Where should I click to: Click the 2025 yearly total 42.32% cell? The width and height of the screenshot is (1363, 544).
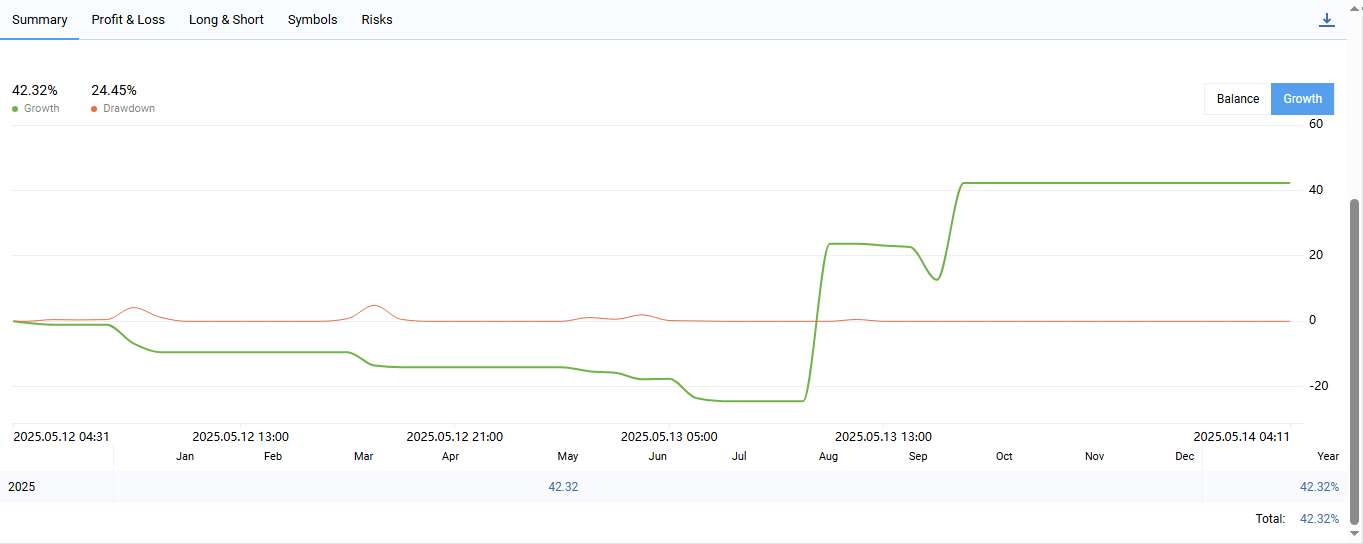tap(1319, 487)
